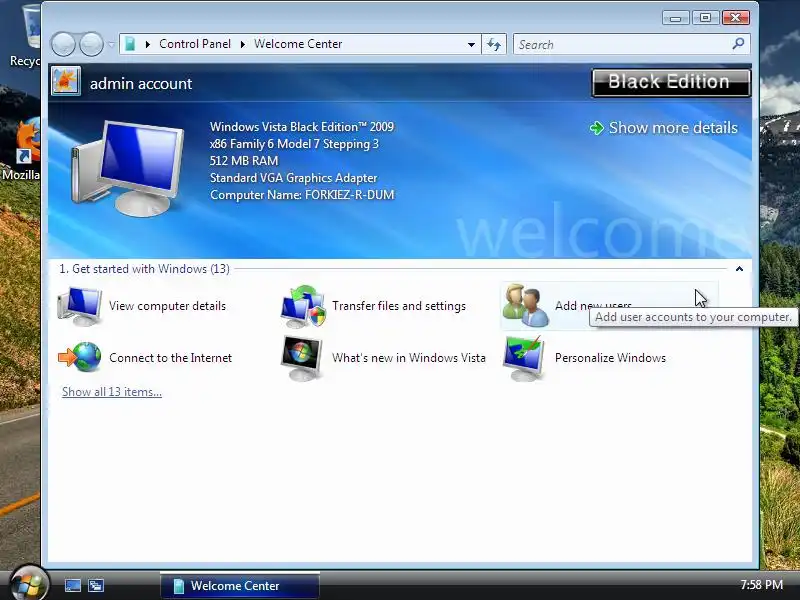Click the Back navigation button

coord(63,44)
